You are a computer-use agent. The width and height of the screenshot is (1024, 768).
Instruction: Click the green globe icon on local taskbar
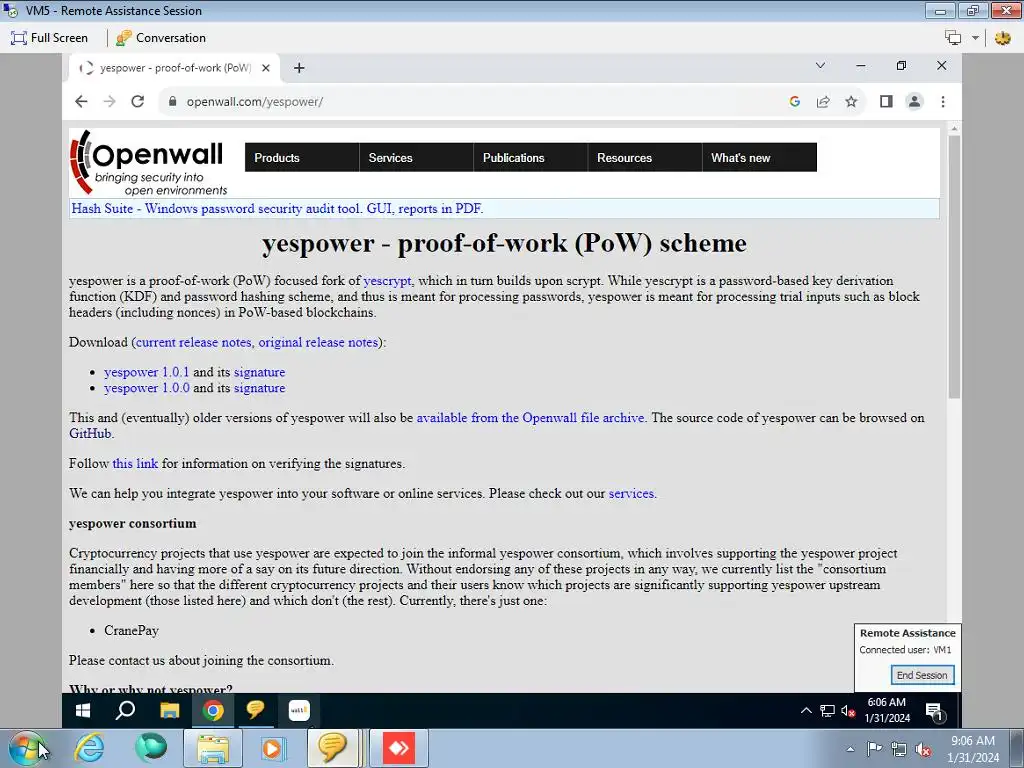151,748
